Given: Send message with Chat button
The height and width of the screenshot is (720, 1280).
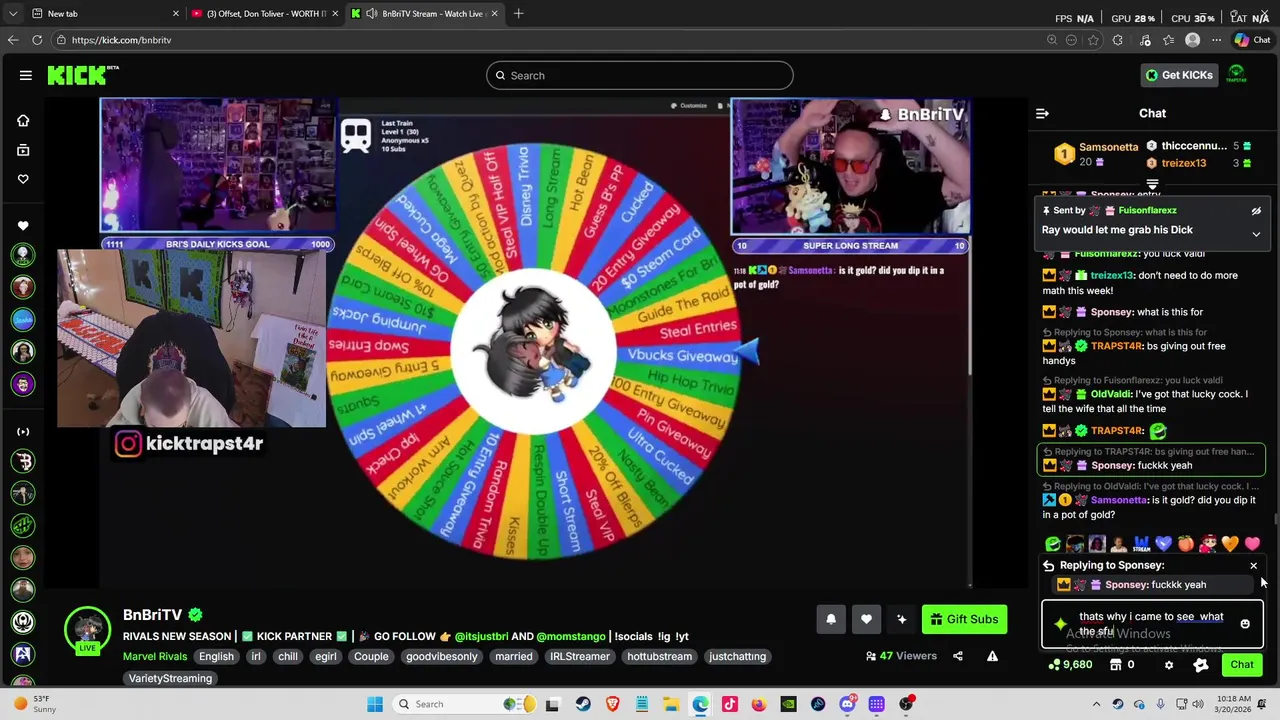Looking at the screenshot, I should pyautogui.click(x=1242, y=665).
